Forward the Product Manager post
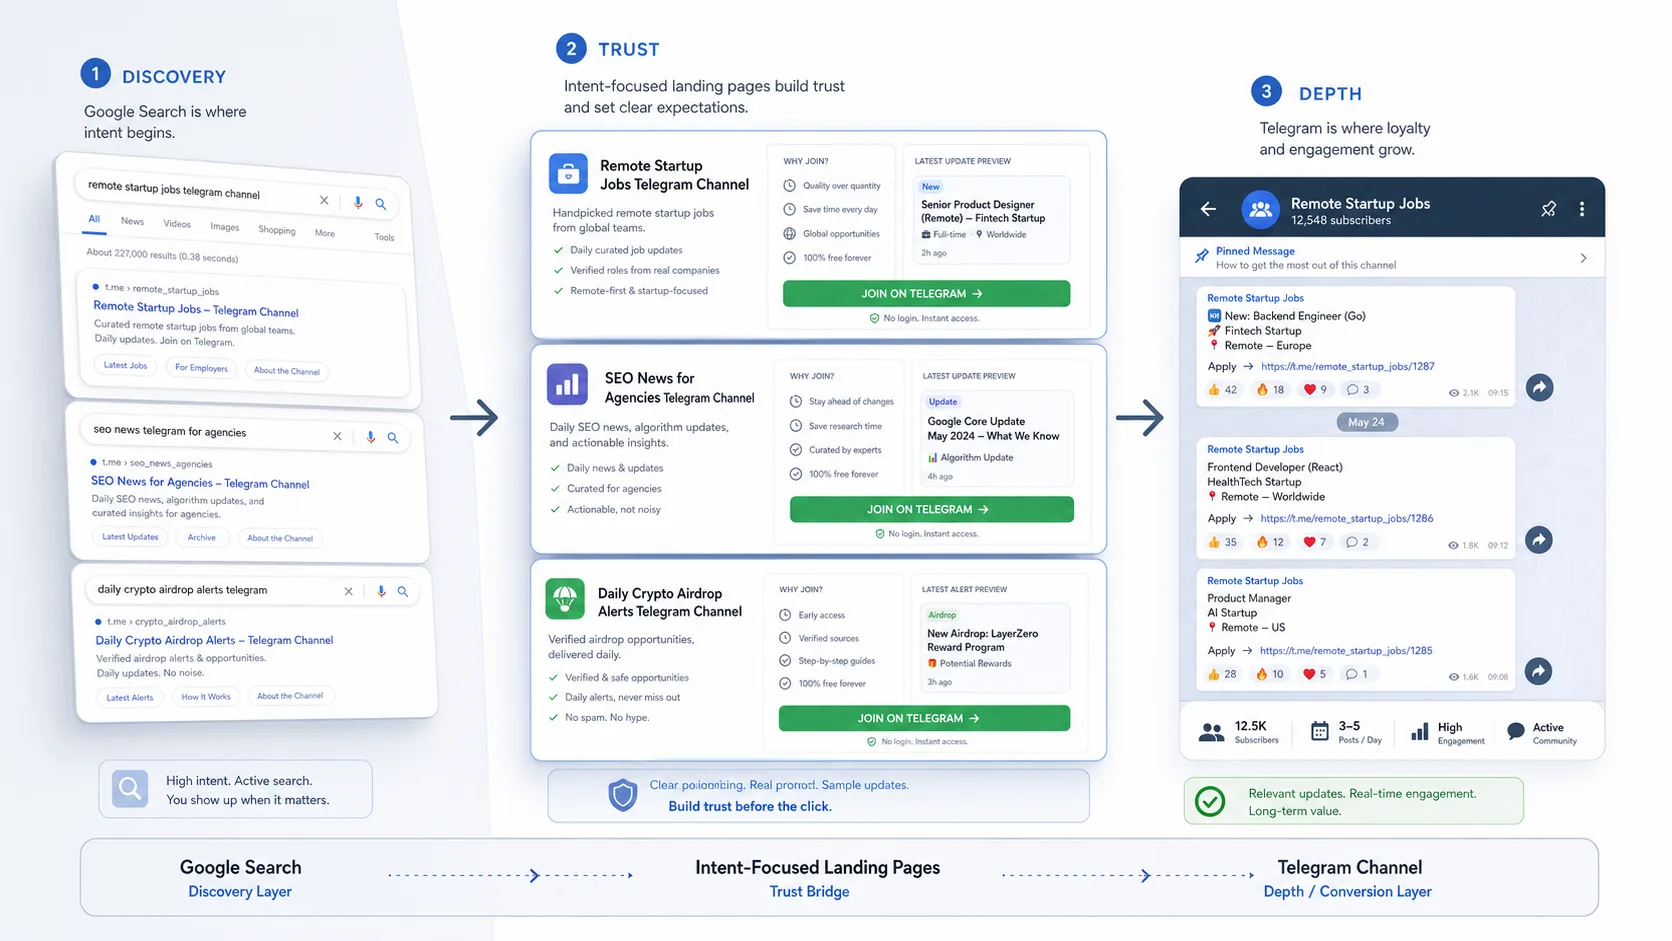 [1539, 671]
